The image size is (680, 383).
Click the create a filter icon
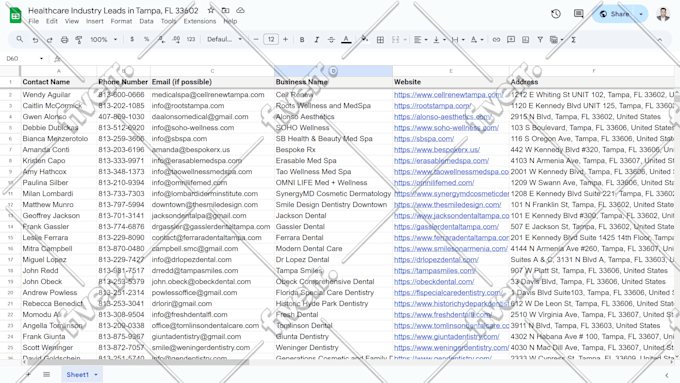[x=540, y=39]
